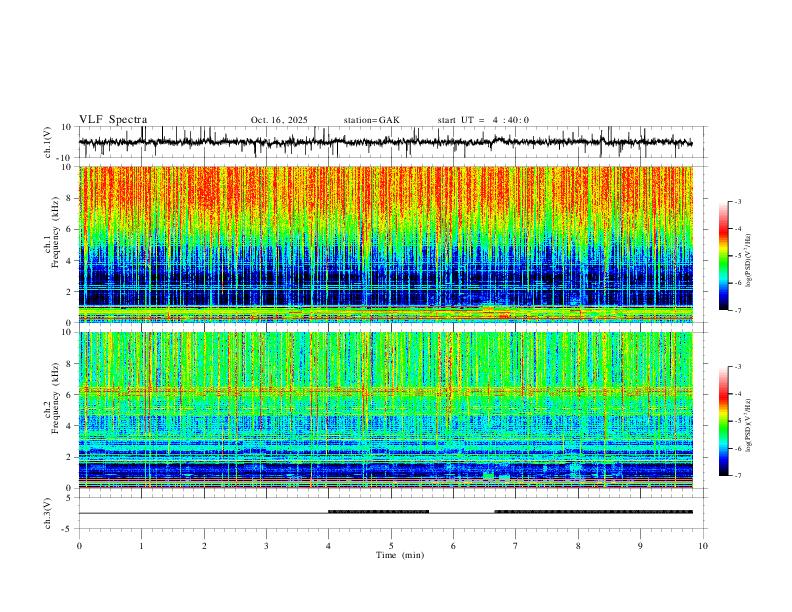The height and width of the screenshot is (612, 792).
Task: Click the ch.2 spectrogram panel
Action: tap(385, 410)
